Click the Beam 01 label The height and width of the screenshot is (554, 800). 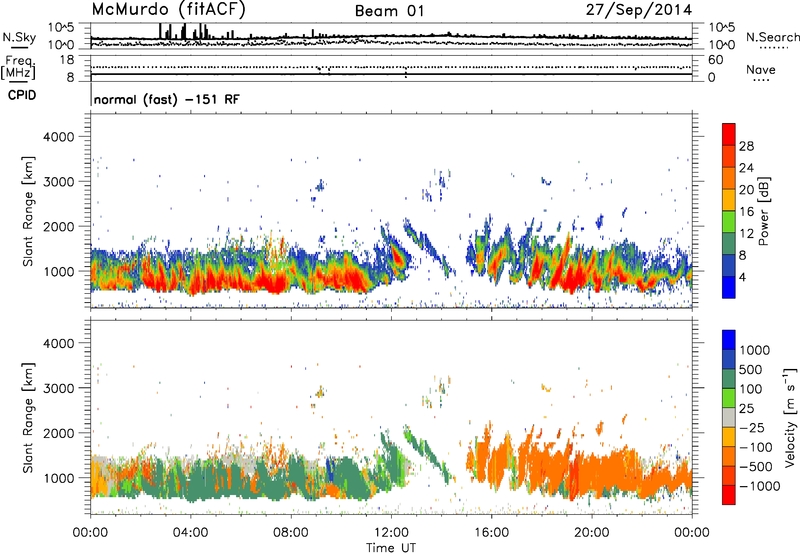389,11
